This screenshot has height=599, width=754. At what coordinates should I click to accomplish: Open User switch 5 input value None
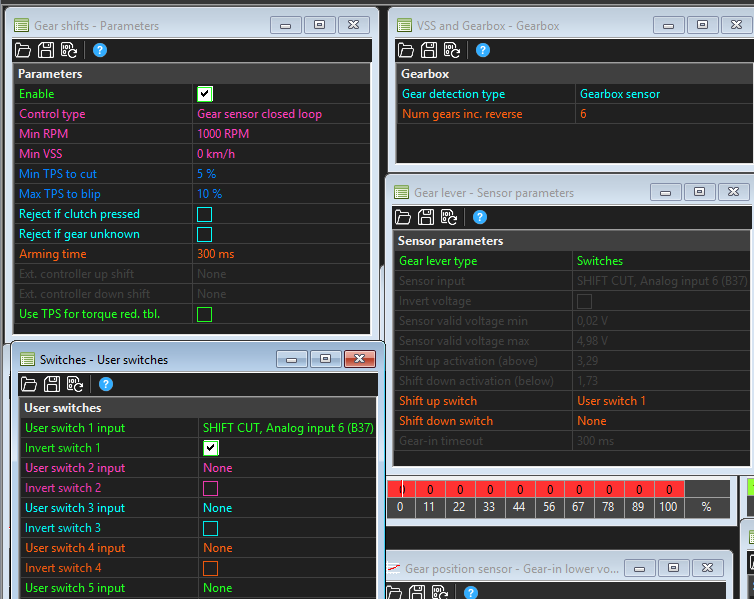tap(288, 588)
